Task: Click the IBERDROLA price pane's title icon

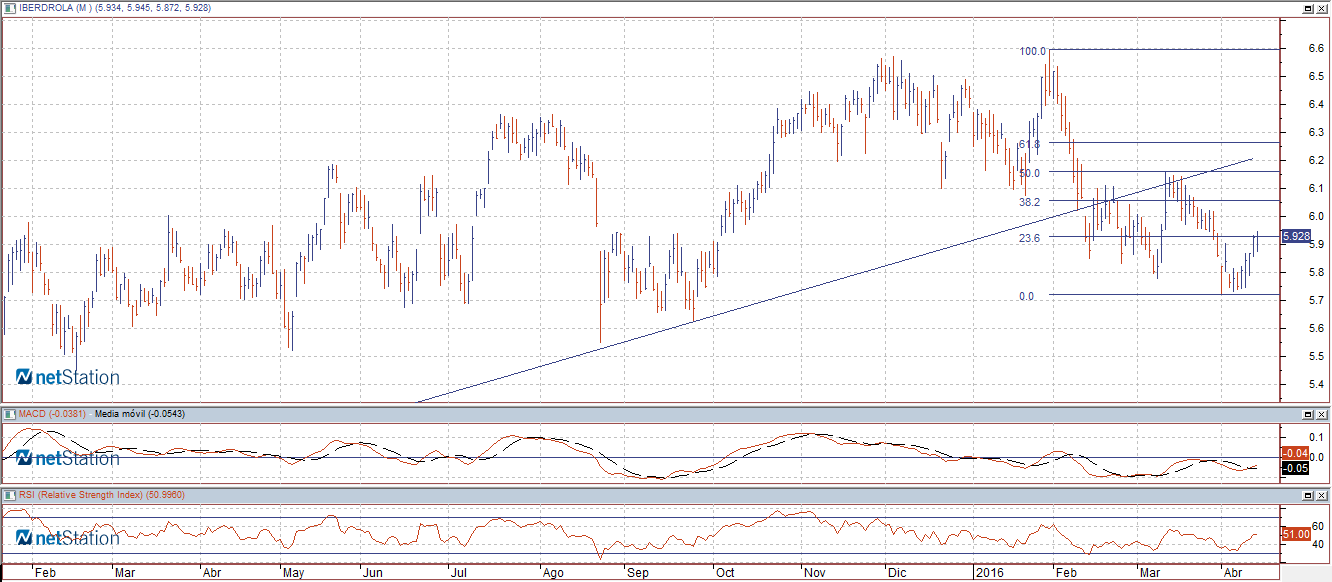Action: (x=9, y=6)
